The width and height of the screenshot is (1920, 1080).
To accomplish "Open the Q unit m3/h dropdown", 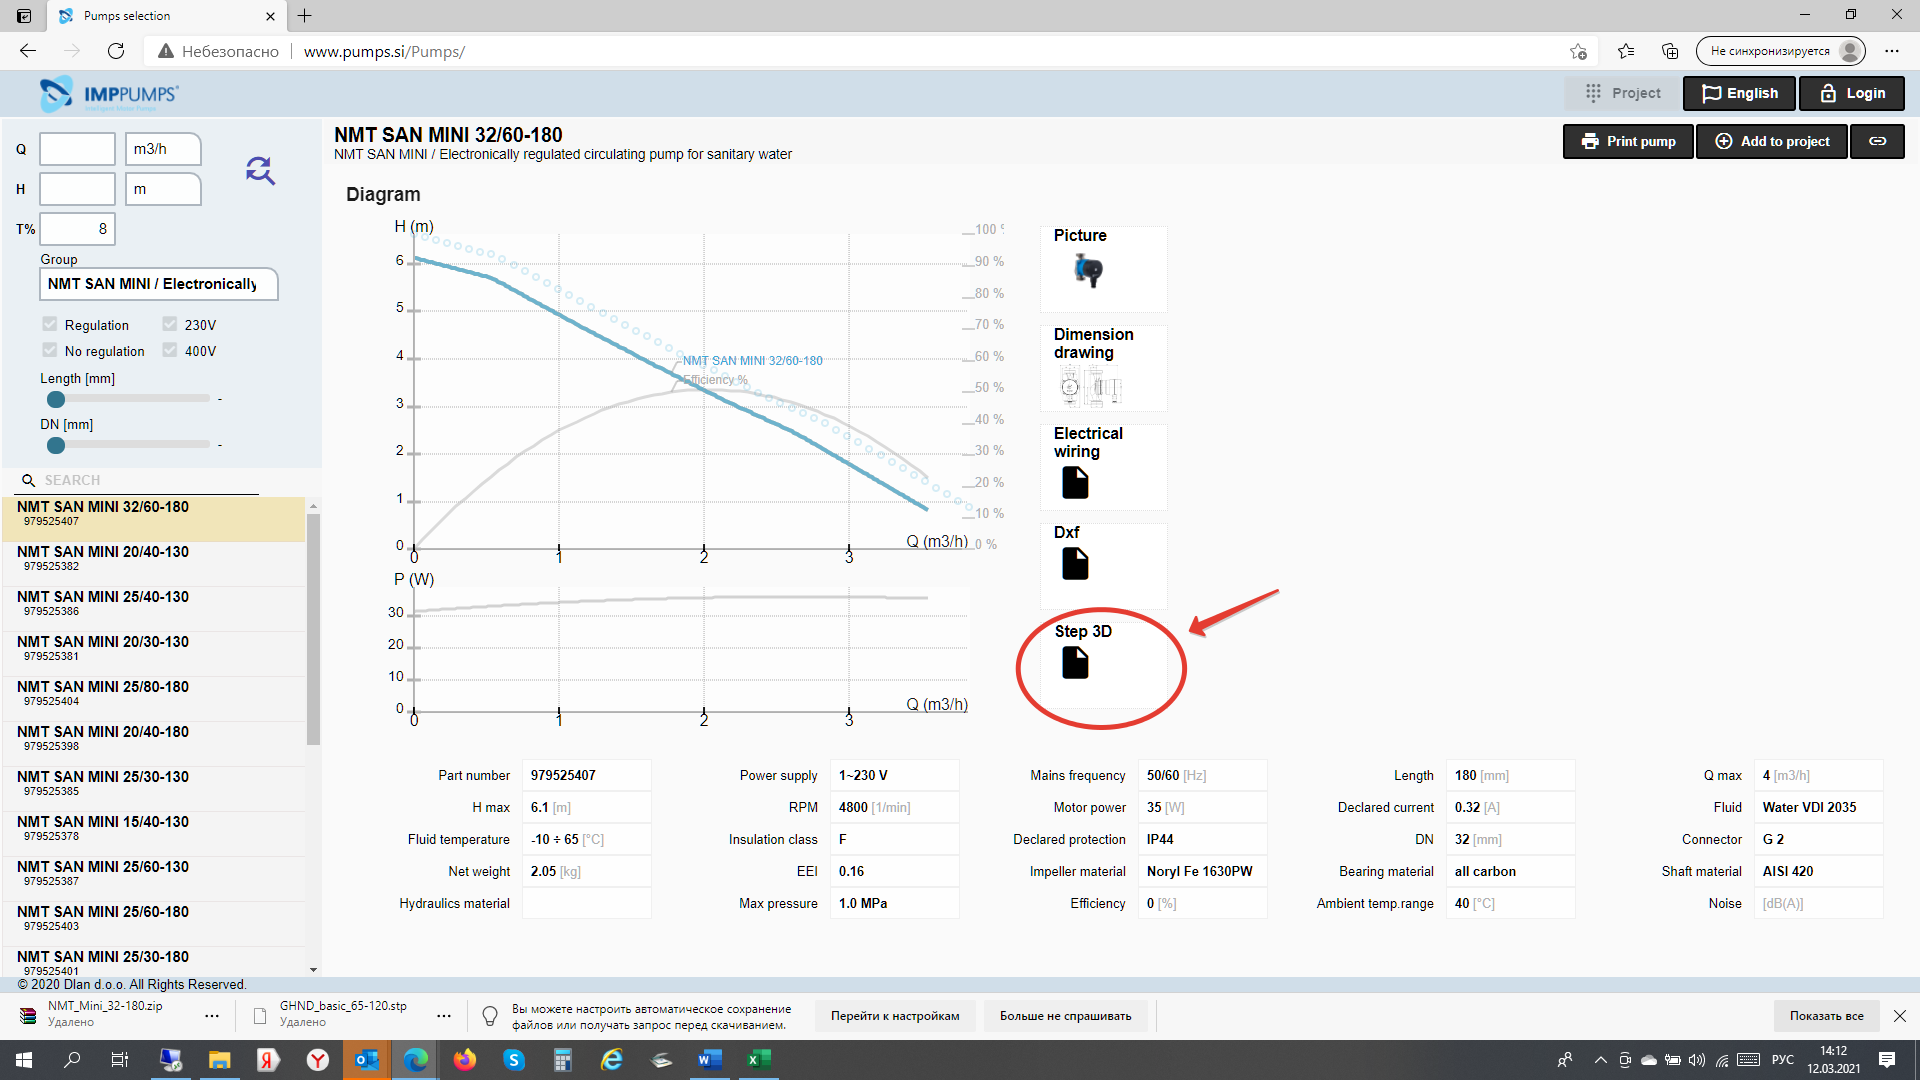I will pyautogui.click(x=163, y=149).
